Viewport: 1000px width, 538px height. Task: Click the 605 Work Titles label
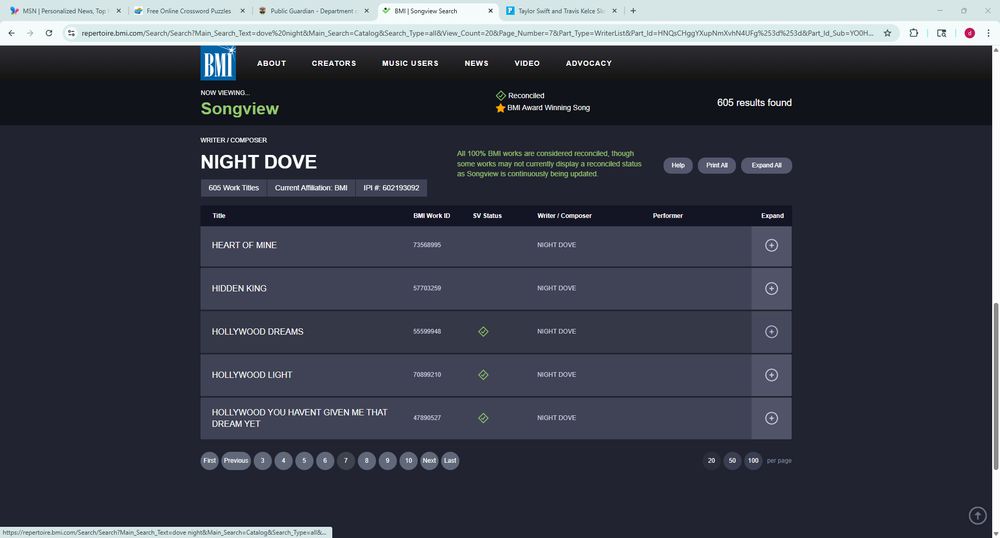[x=233, y=188]
